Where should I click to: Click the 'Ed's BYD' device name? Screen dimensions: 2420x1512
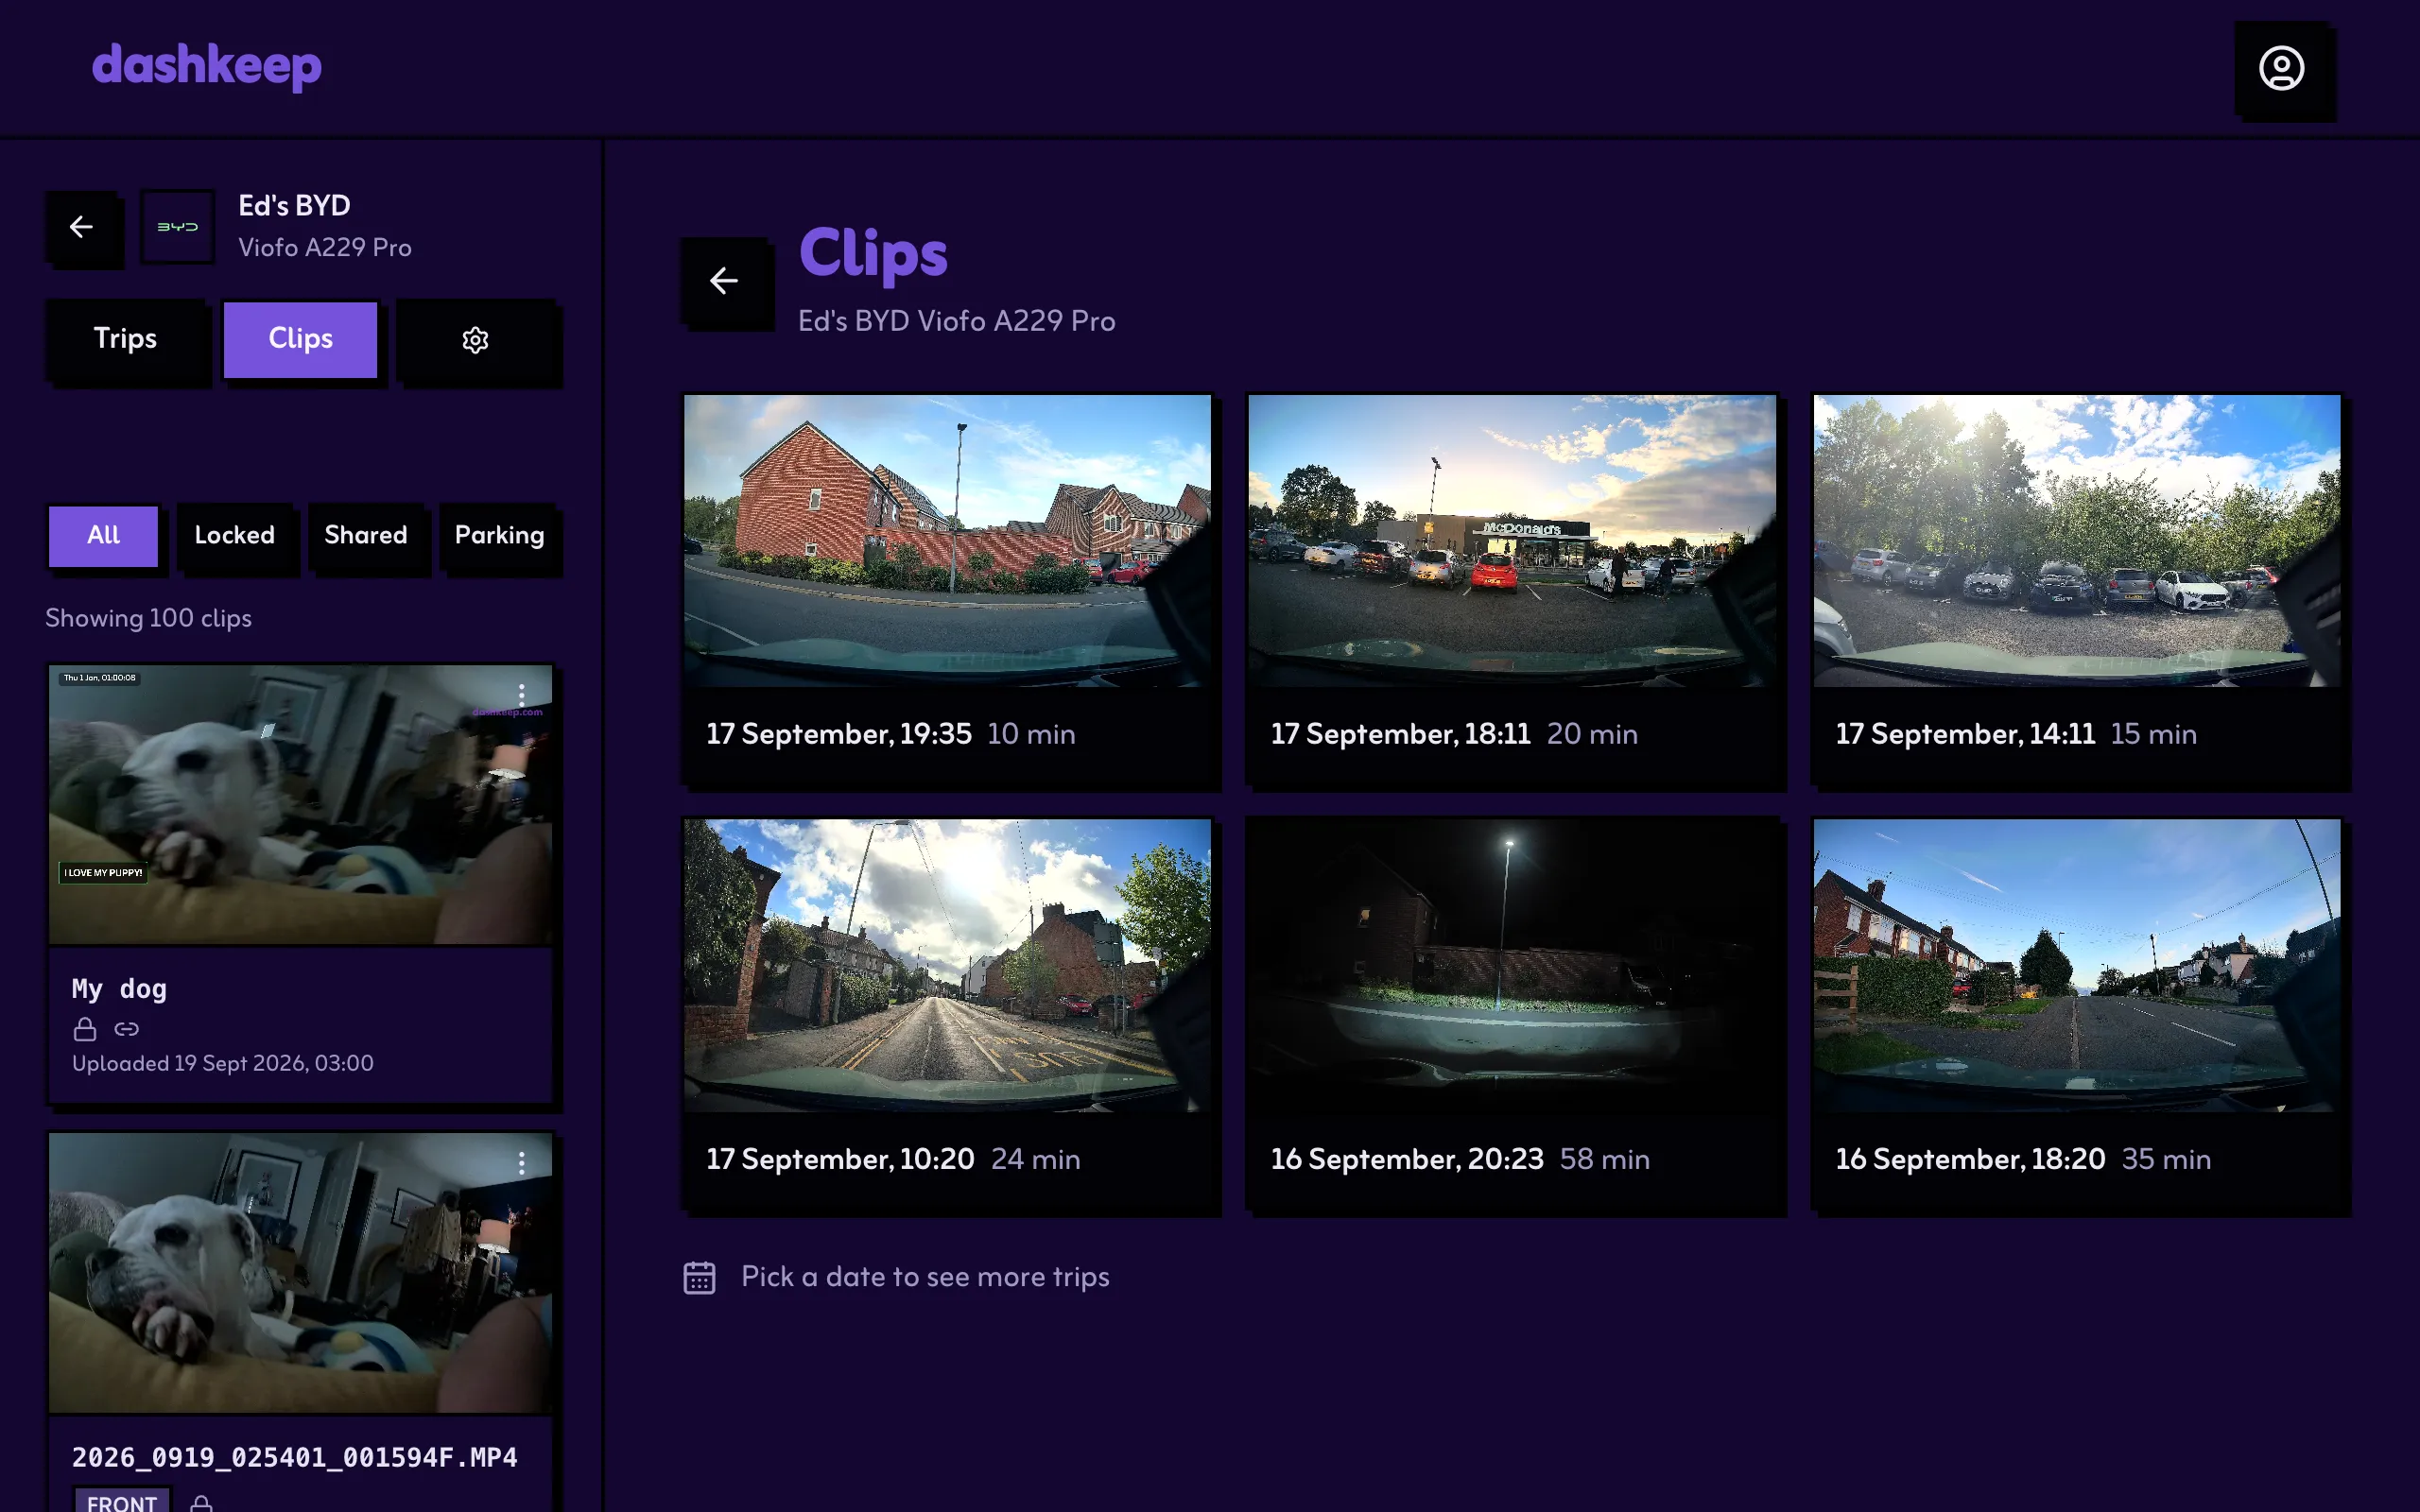(x=294, y=206)
